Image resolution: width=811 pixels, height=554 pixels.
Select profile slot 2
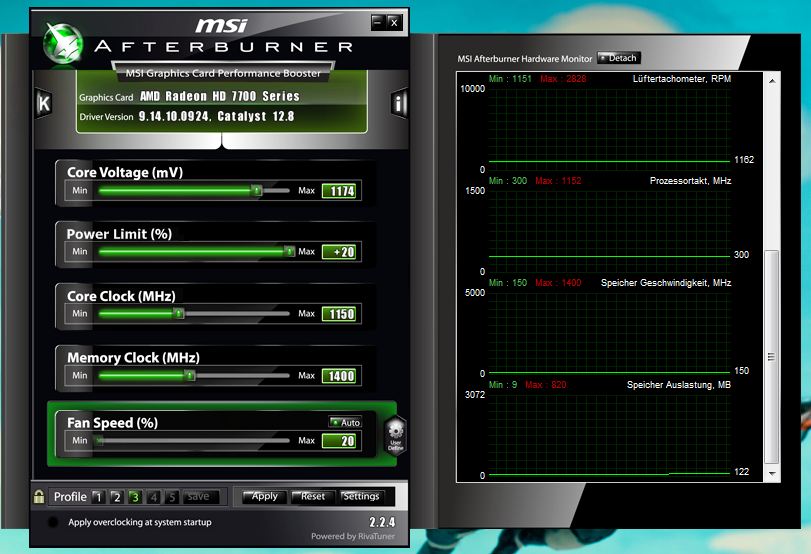click(x=116, y=497)
